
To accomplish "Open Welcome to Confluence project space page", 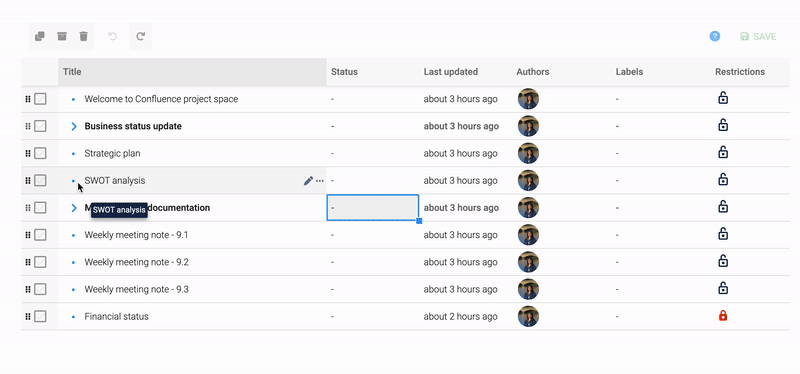I will 161,99.
